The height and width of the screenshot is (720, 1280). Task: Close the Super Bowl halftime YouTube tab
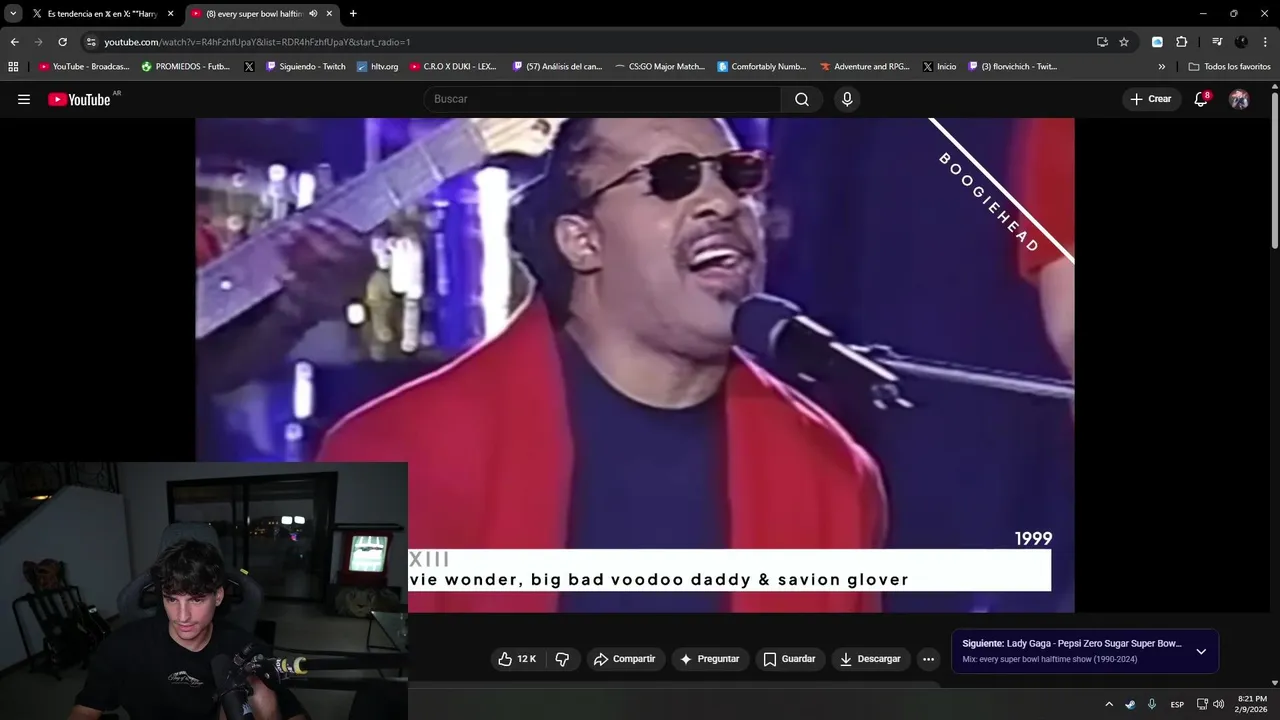tap(330, 14)
